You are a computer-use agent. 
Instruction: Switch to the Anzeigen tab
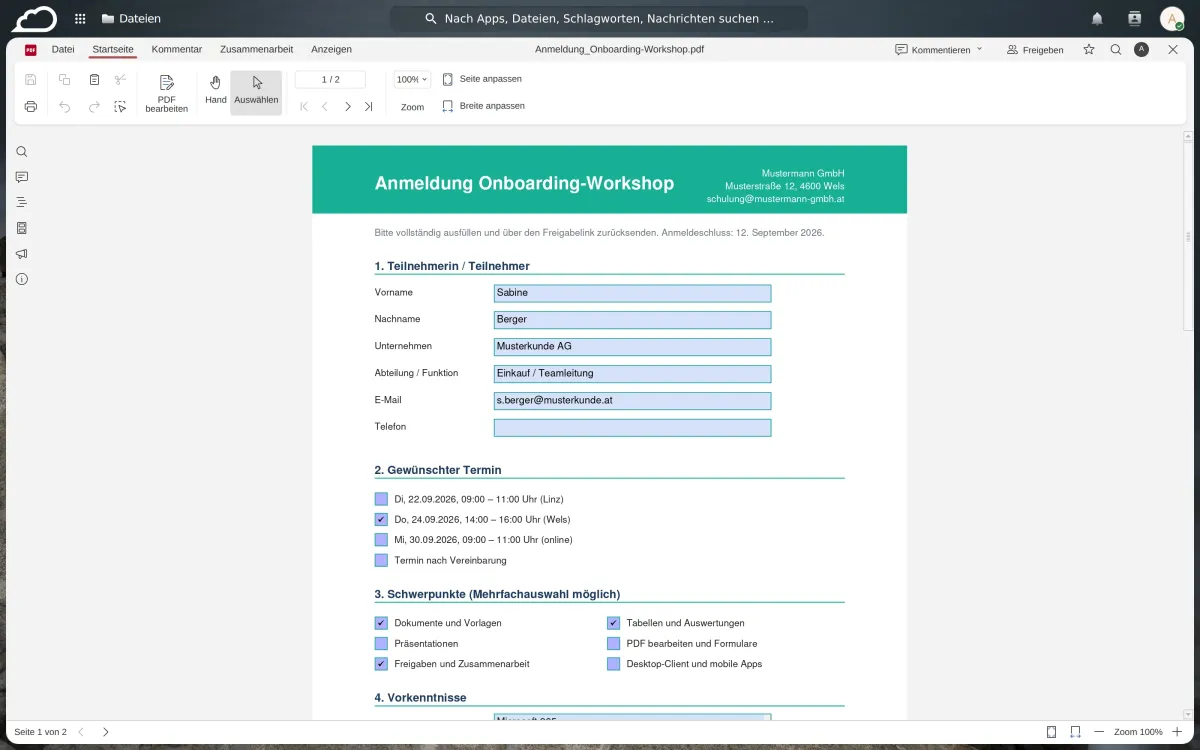[331, 49]
